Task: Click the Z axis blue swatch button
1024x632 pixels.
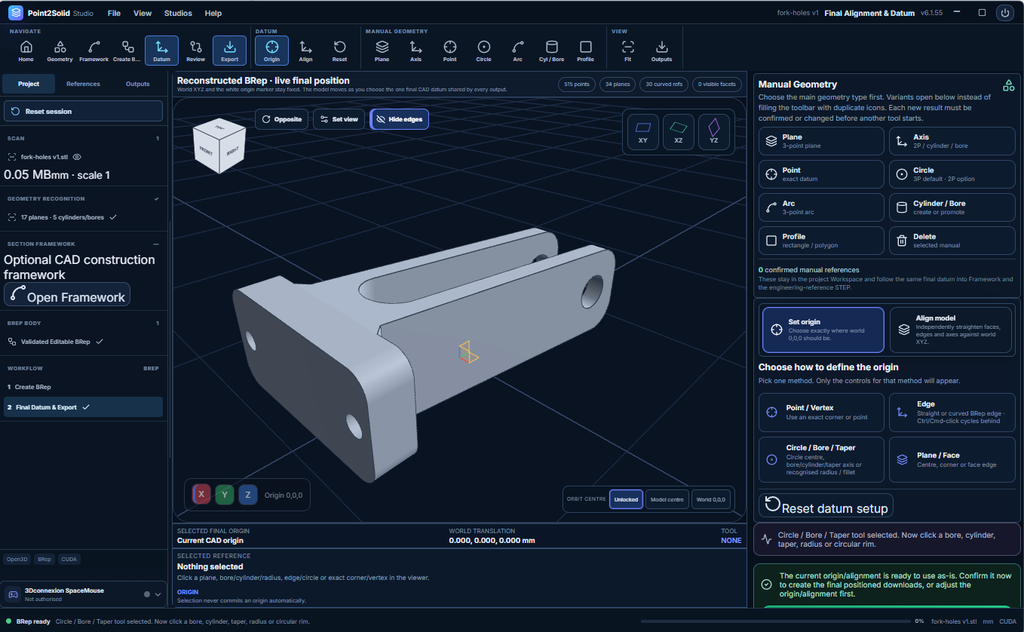Action: click(x=248, y=494)
